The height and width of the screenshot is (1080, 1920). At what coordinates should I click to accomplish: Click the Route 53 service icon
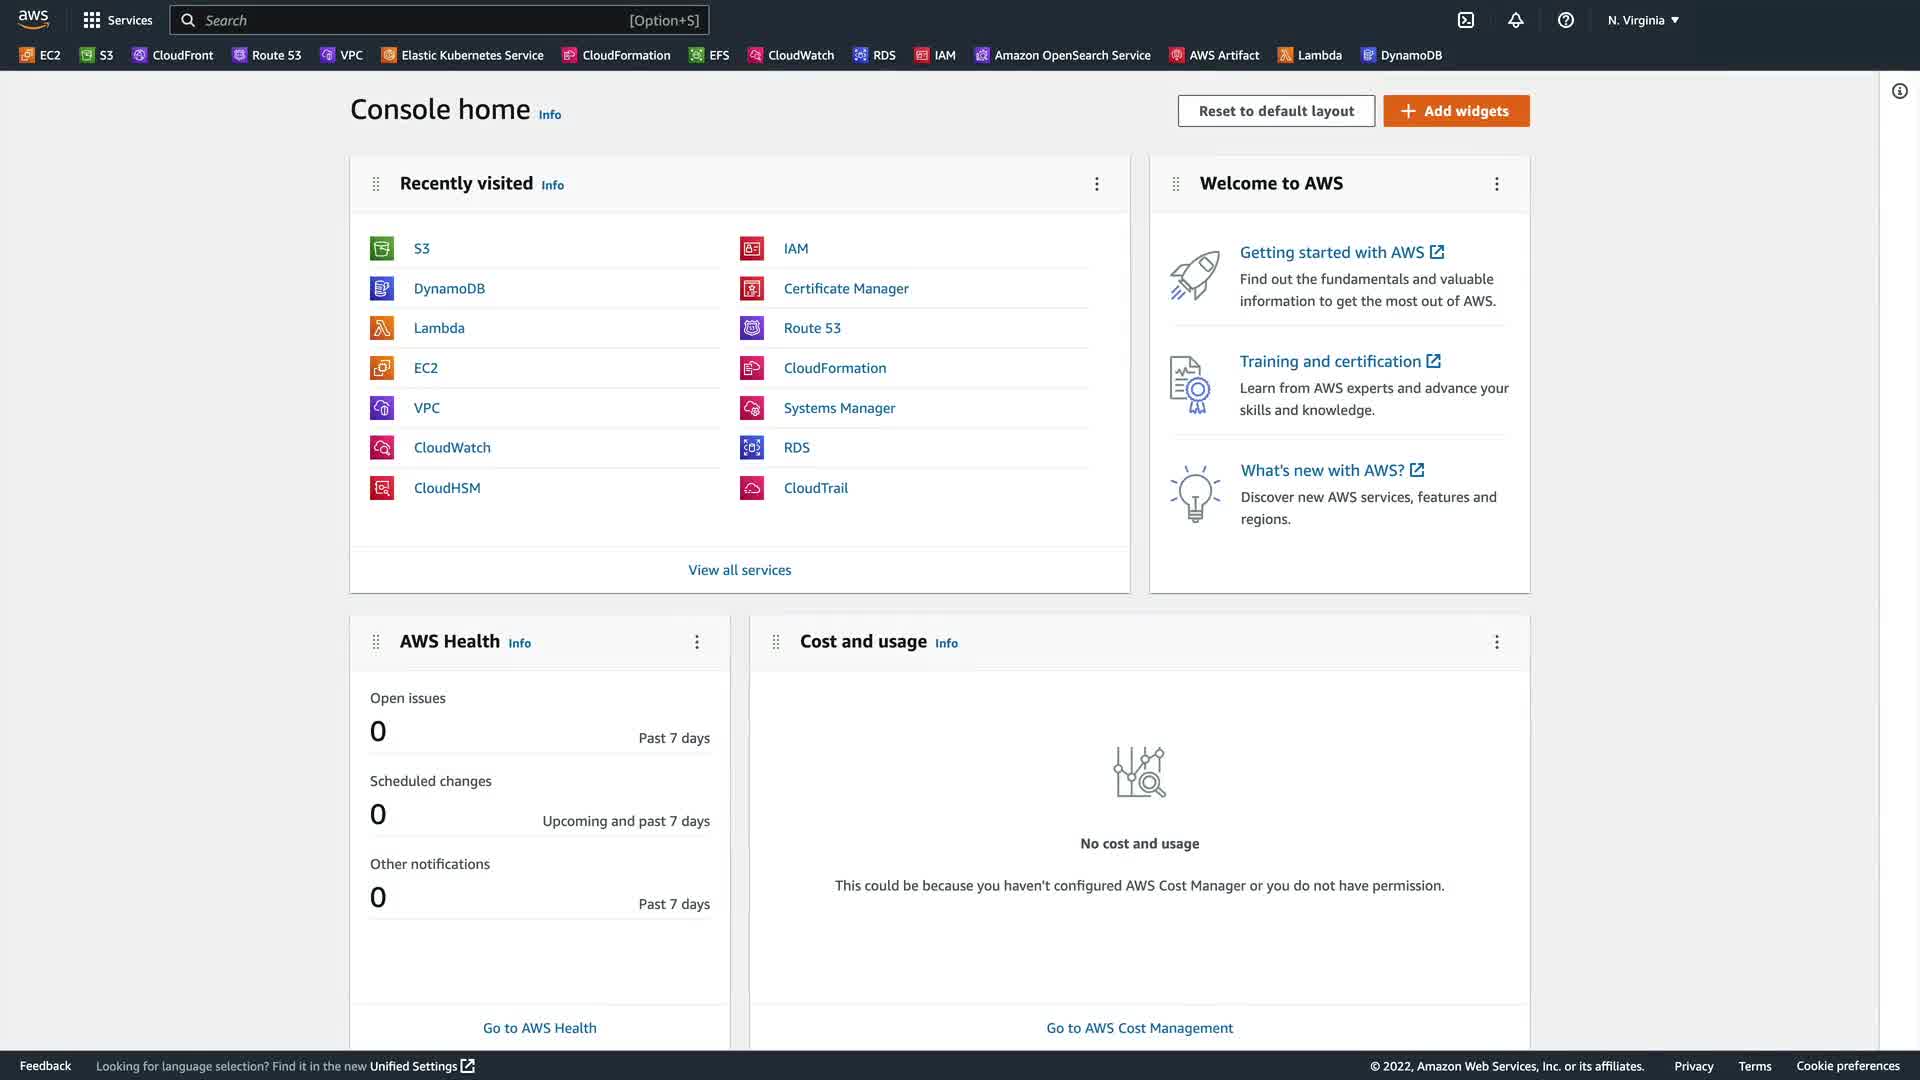752,328
